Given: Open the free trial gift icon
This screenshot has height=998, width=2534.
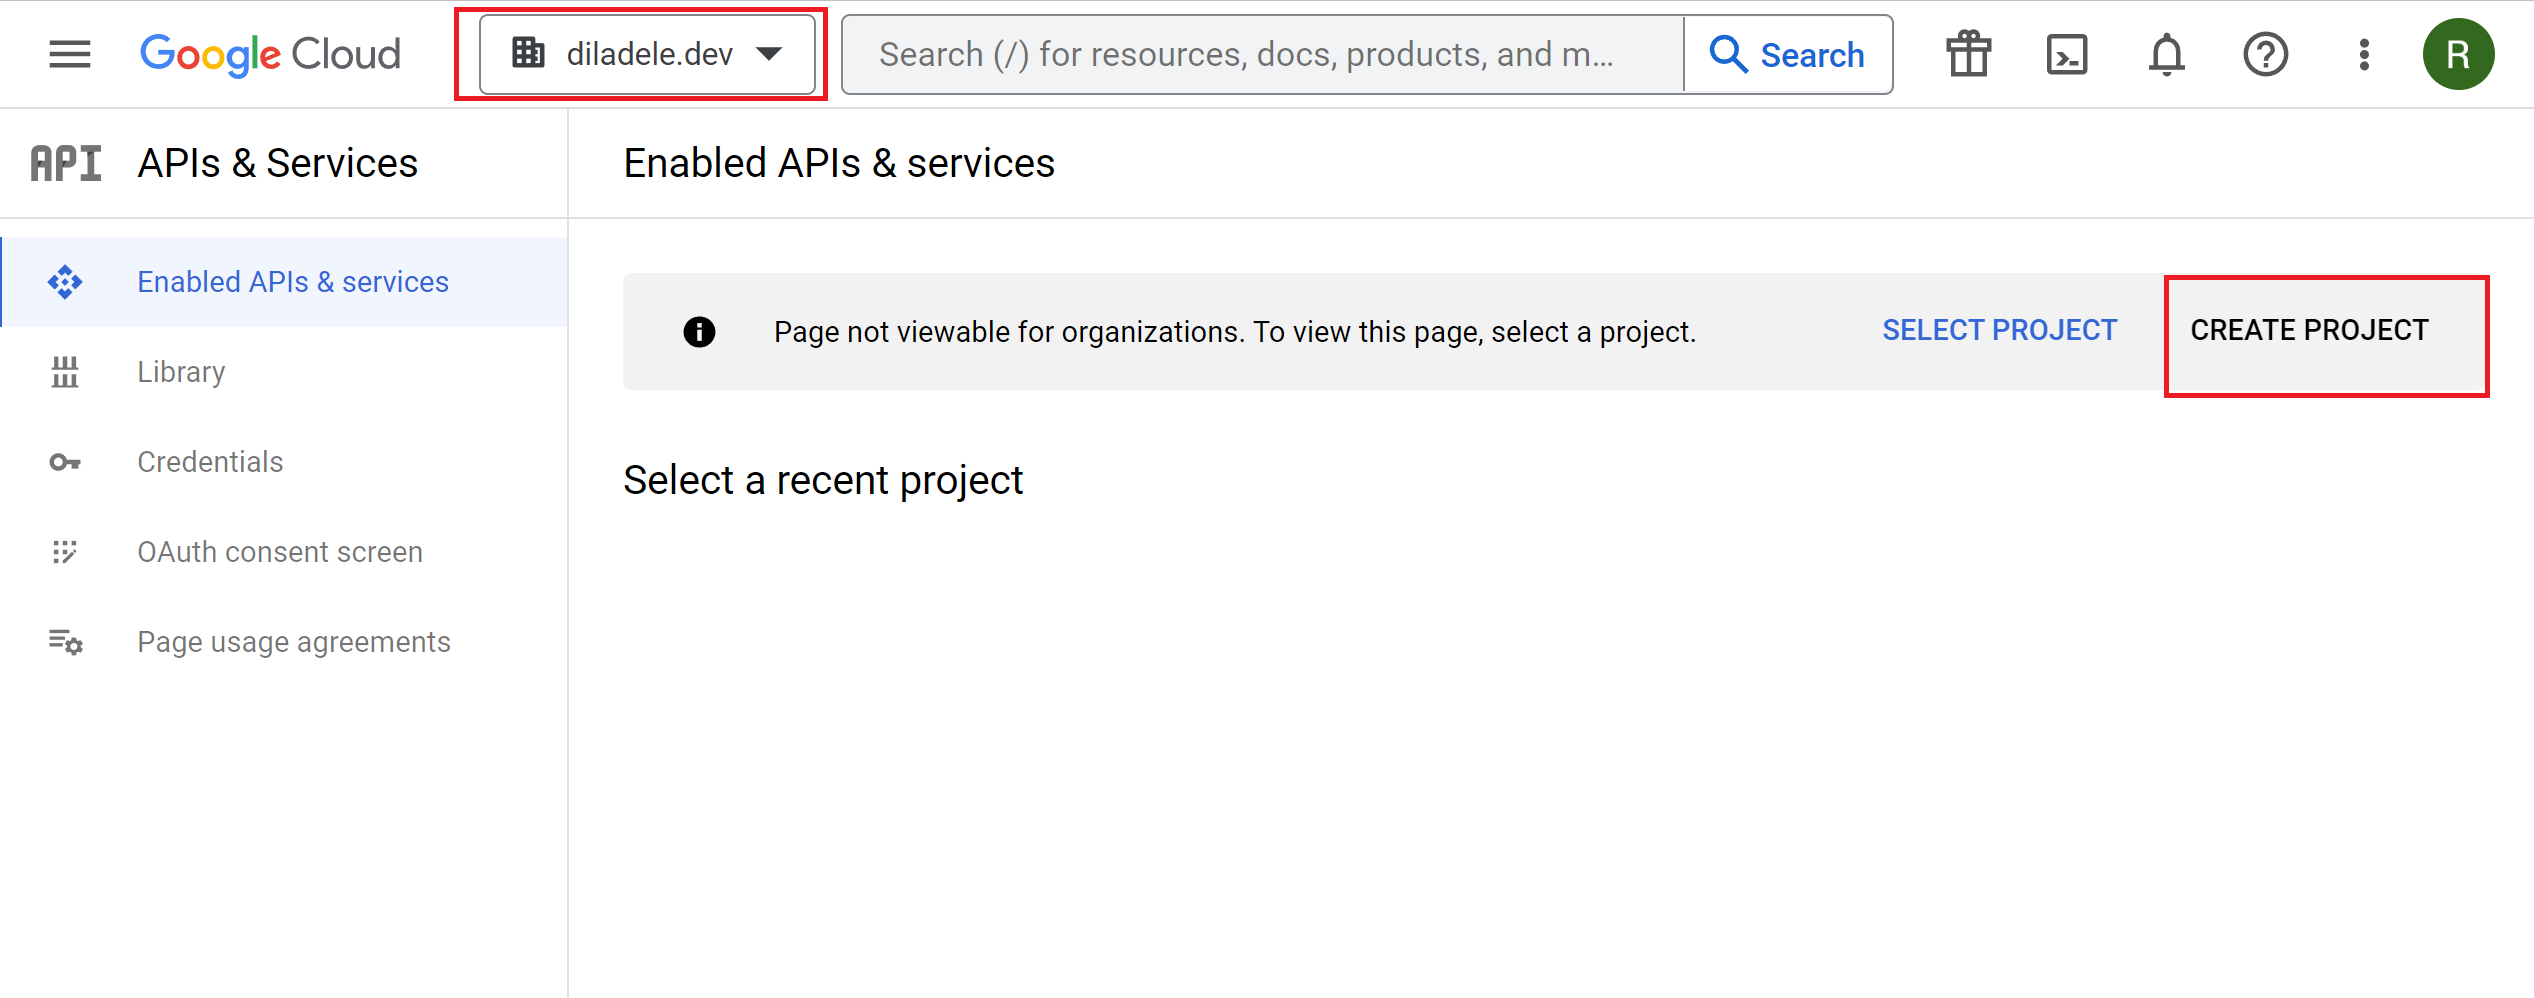Looking at the screenshot, I should (1968, 54).
